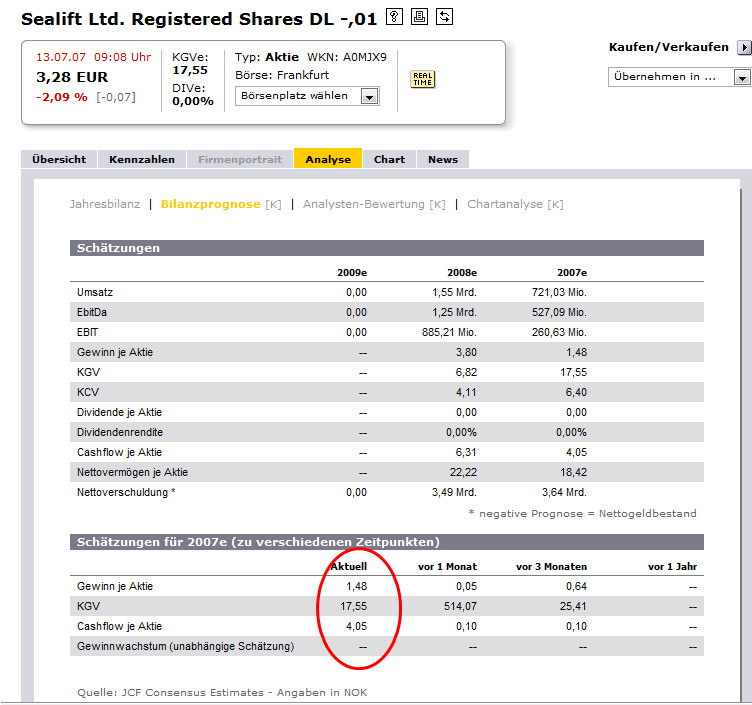
Task: Click the Nettoverschuldung row label
Action: [122, 492]
